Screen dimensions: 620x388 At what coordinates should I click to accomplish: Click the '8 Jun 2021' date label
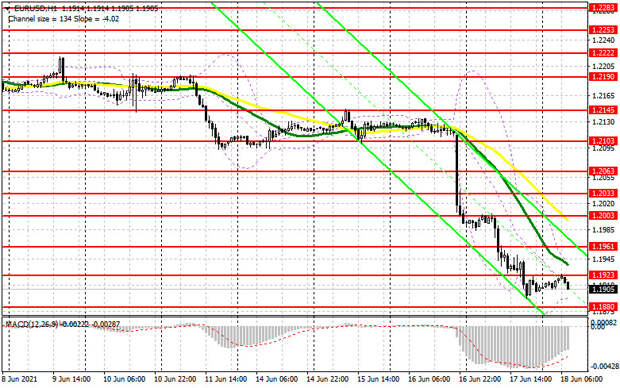pyautogui.click(x=19, y=379)
